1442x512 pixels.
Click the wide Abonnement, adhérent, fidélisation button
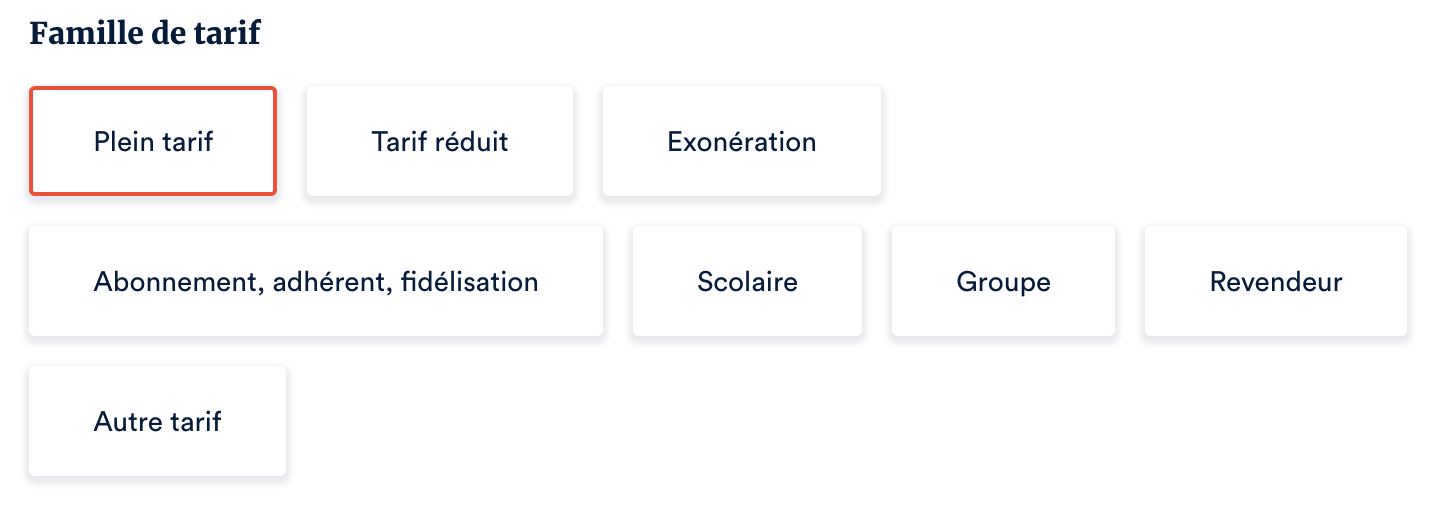point(316,281)
